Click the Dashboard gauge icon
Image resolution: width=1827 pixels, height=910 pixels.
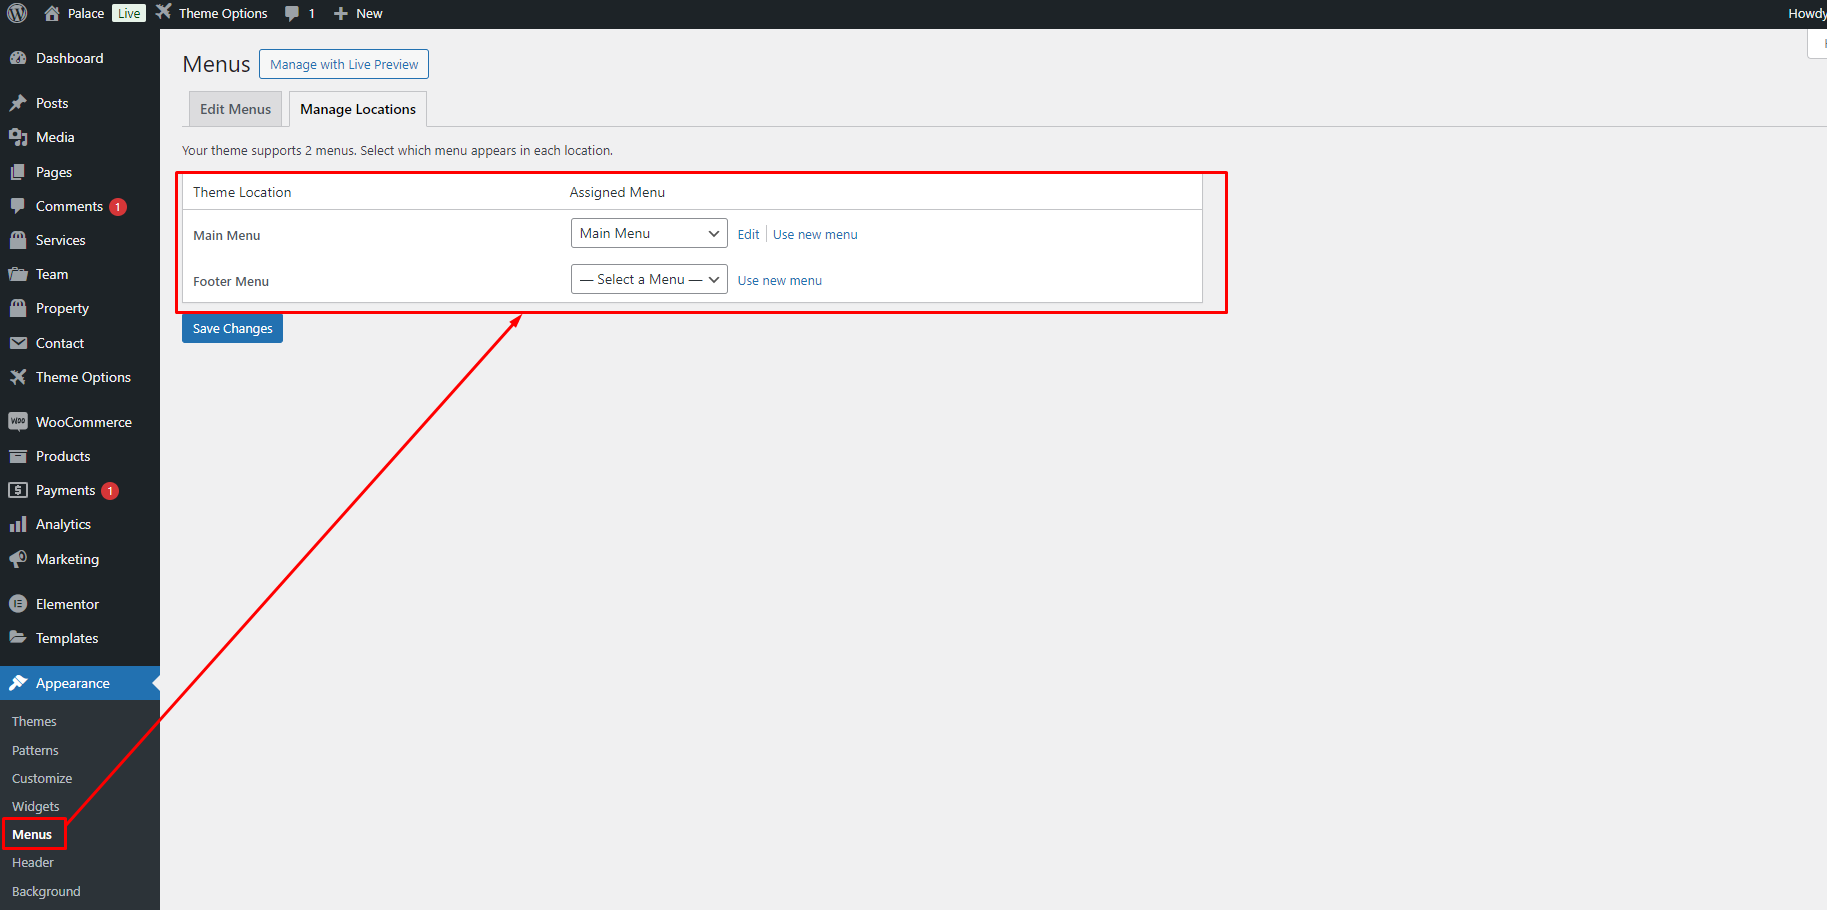(18, 58)
